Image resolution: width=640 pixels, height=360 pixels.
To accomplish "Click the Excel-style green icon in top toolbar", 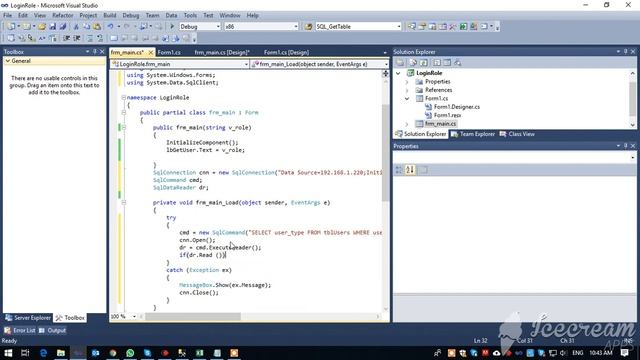I will point(463,27).
